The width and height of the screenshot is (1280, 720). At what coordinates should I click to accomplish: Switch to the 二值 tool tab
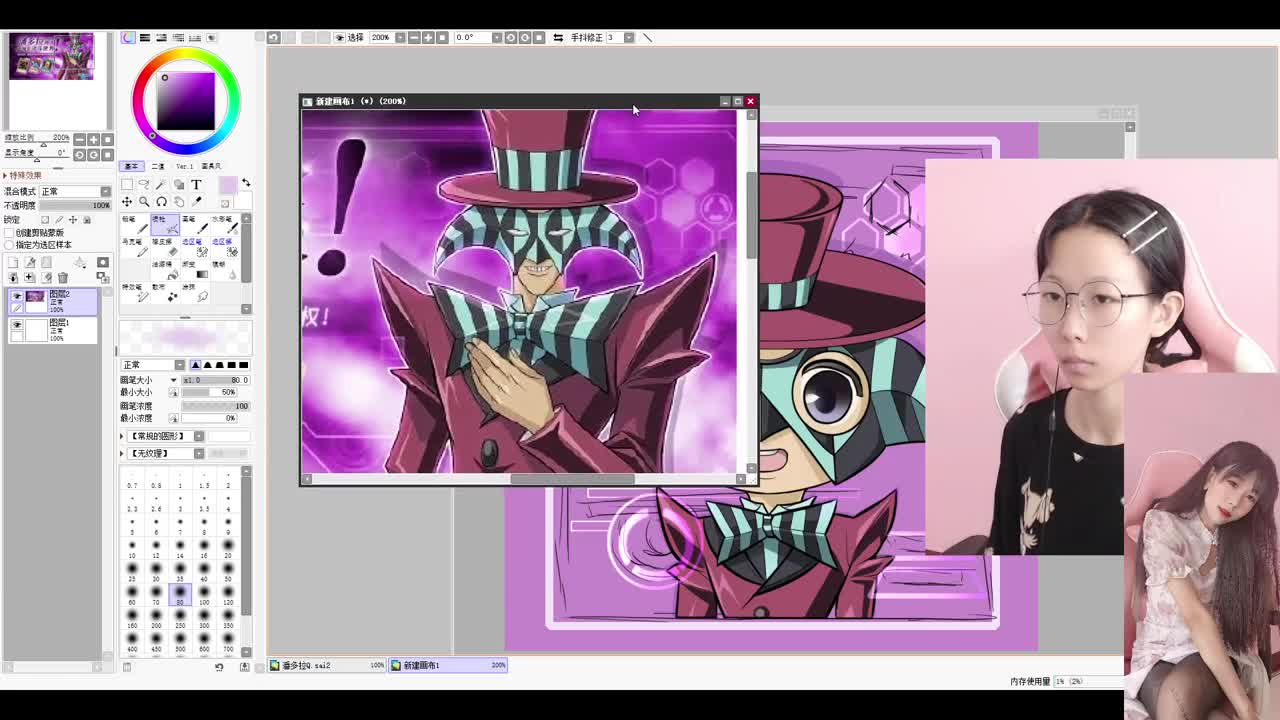click(157, 166)
